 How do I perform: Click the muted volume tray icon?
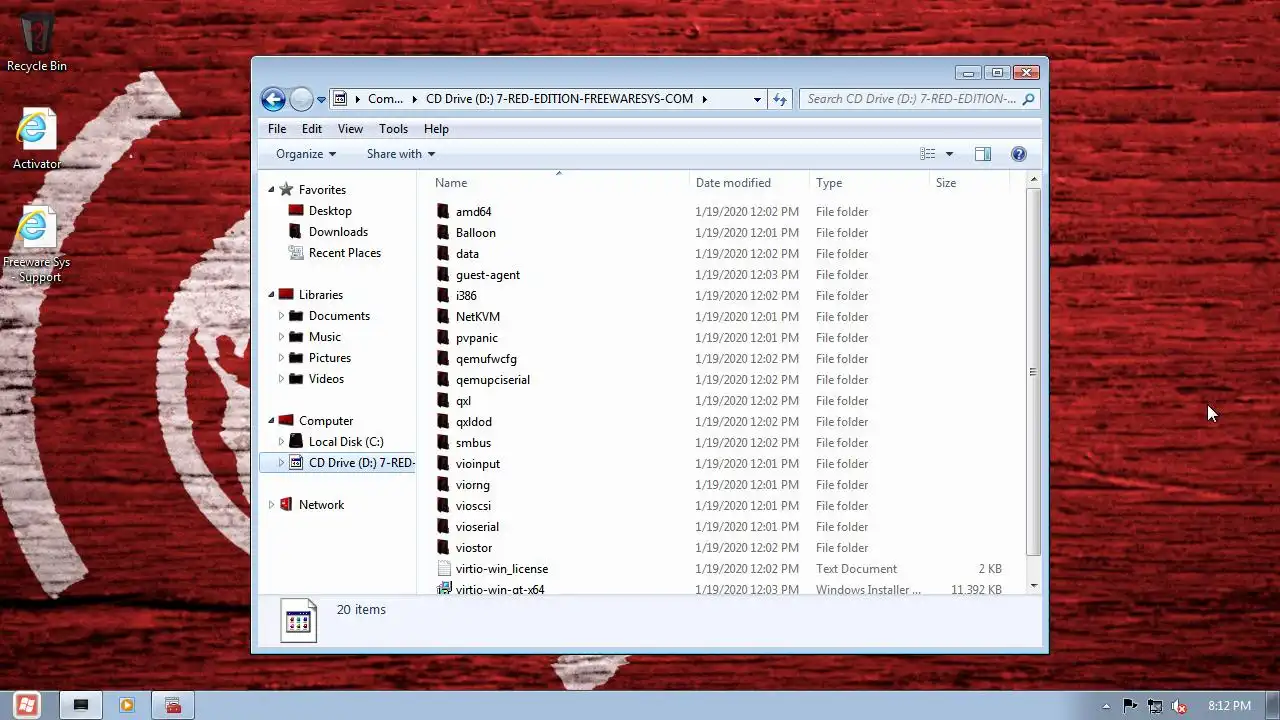point(1179,706)
